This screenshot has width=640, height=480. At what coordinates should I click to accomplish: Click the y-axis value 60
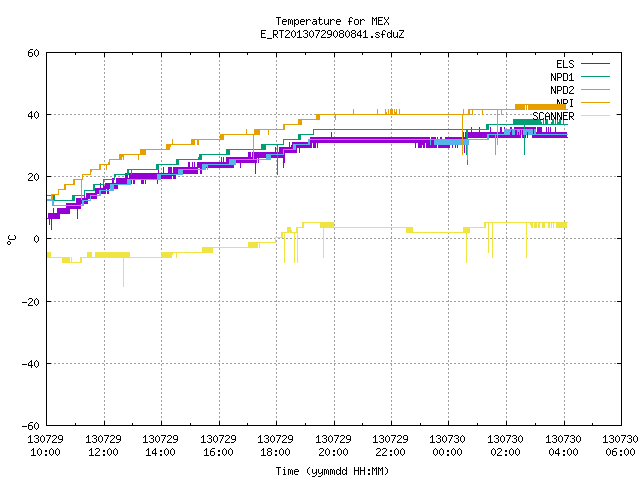tap(33, 53)
